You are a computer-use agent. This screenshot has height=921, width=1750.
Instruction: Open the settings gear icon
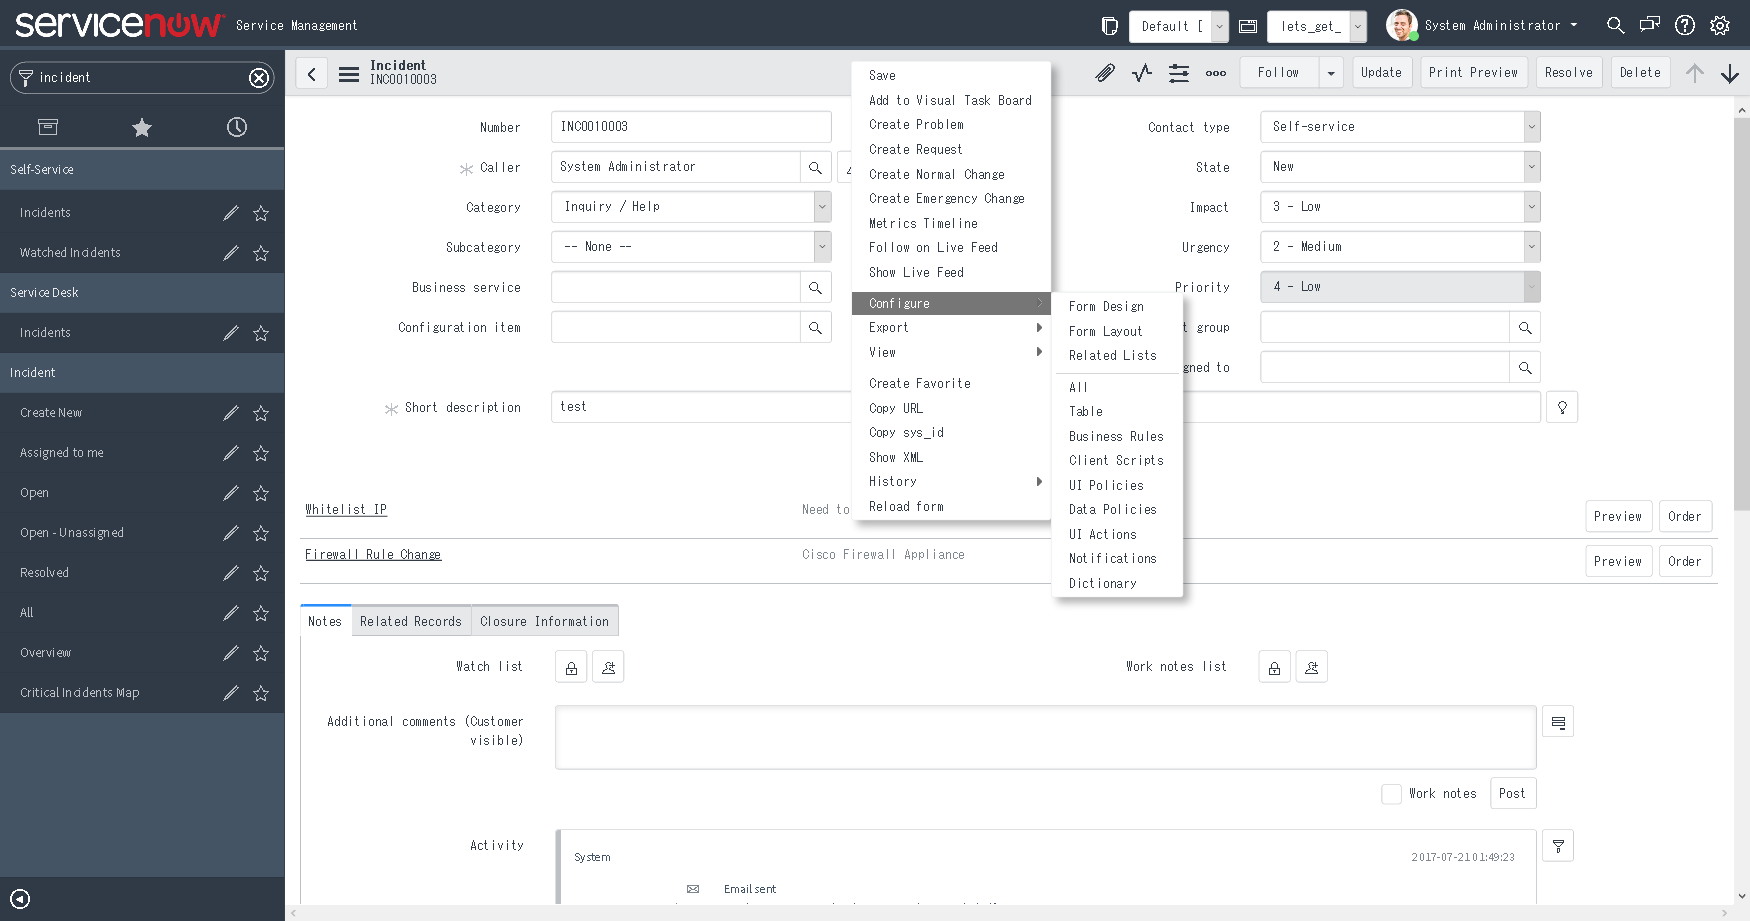pyautogui.click(x=1720, y=25)
